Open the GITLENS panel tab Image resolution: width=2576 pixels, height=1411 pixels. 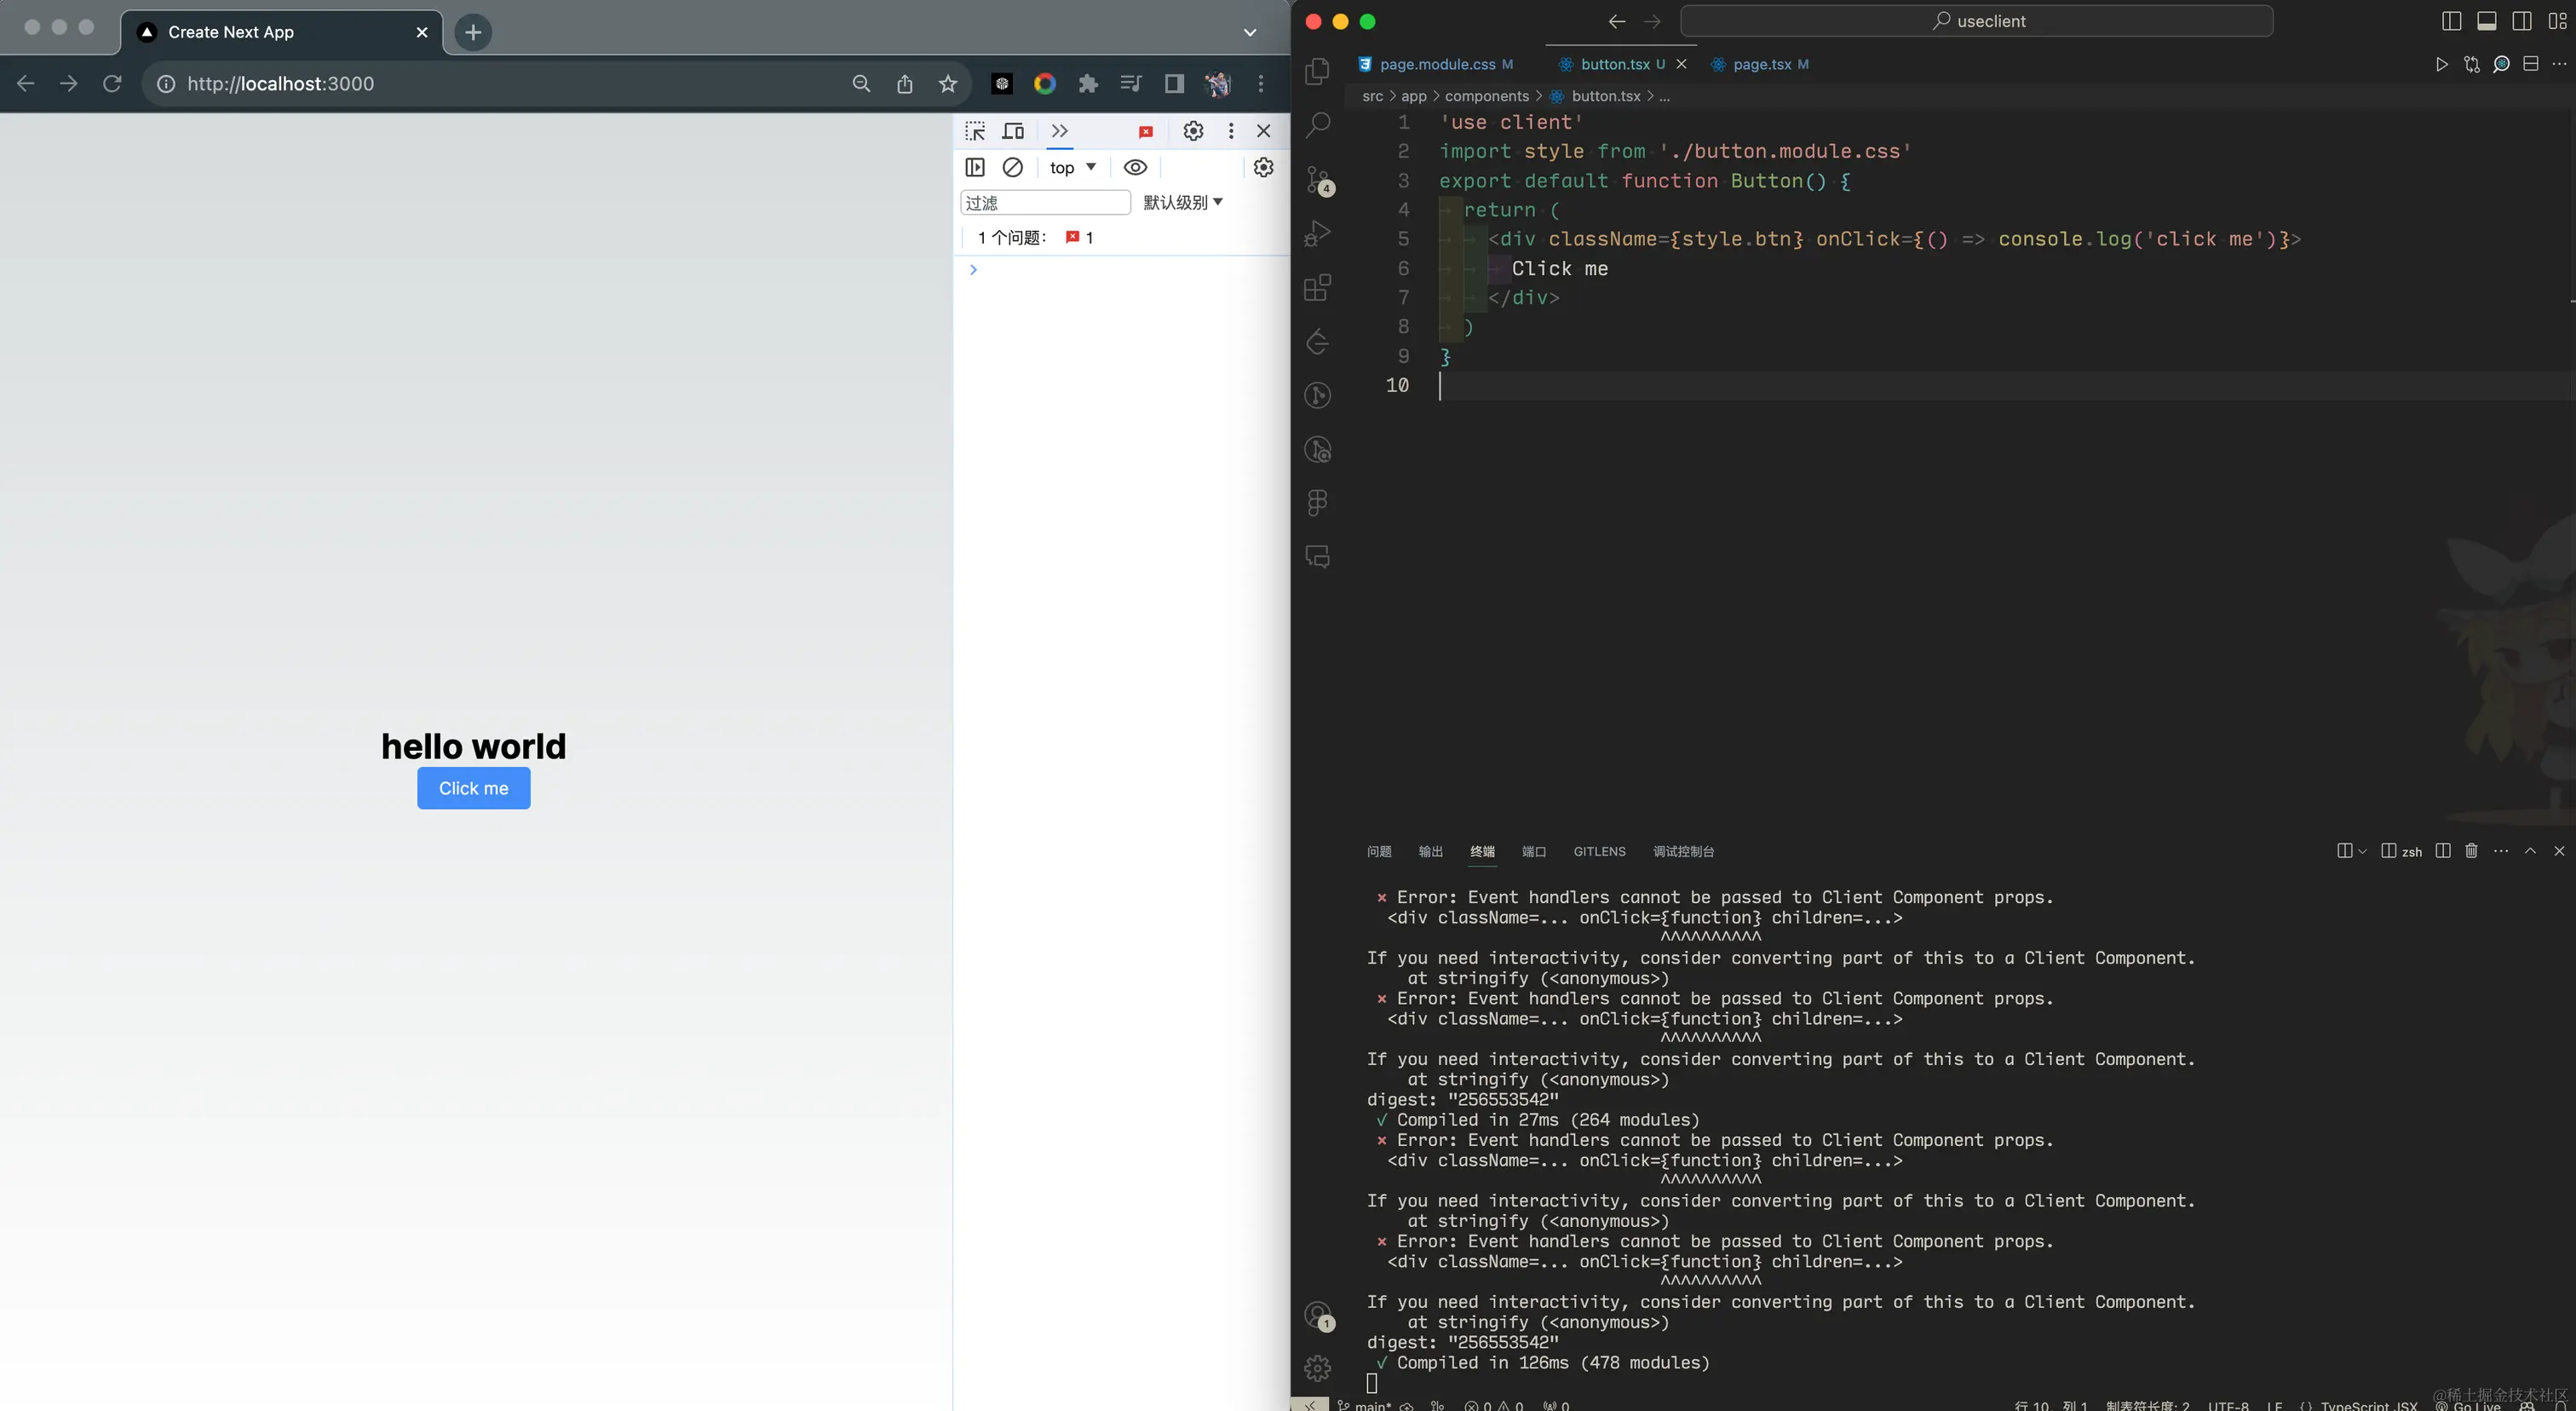(1599, 851)
